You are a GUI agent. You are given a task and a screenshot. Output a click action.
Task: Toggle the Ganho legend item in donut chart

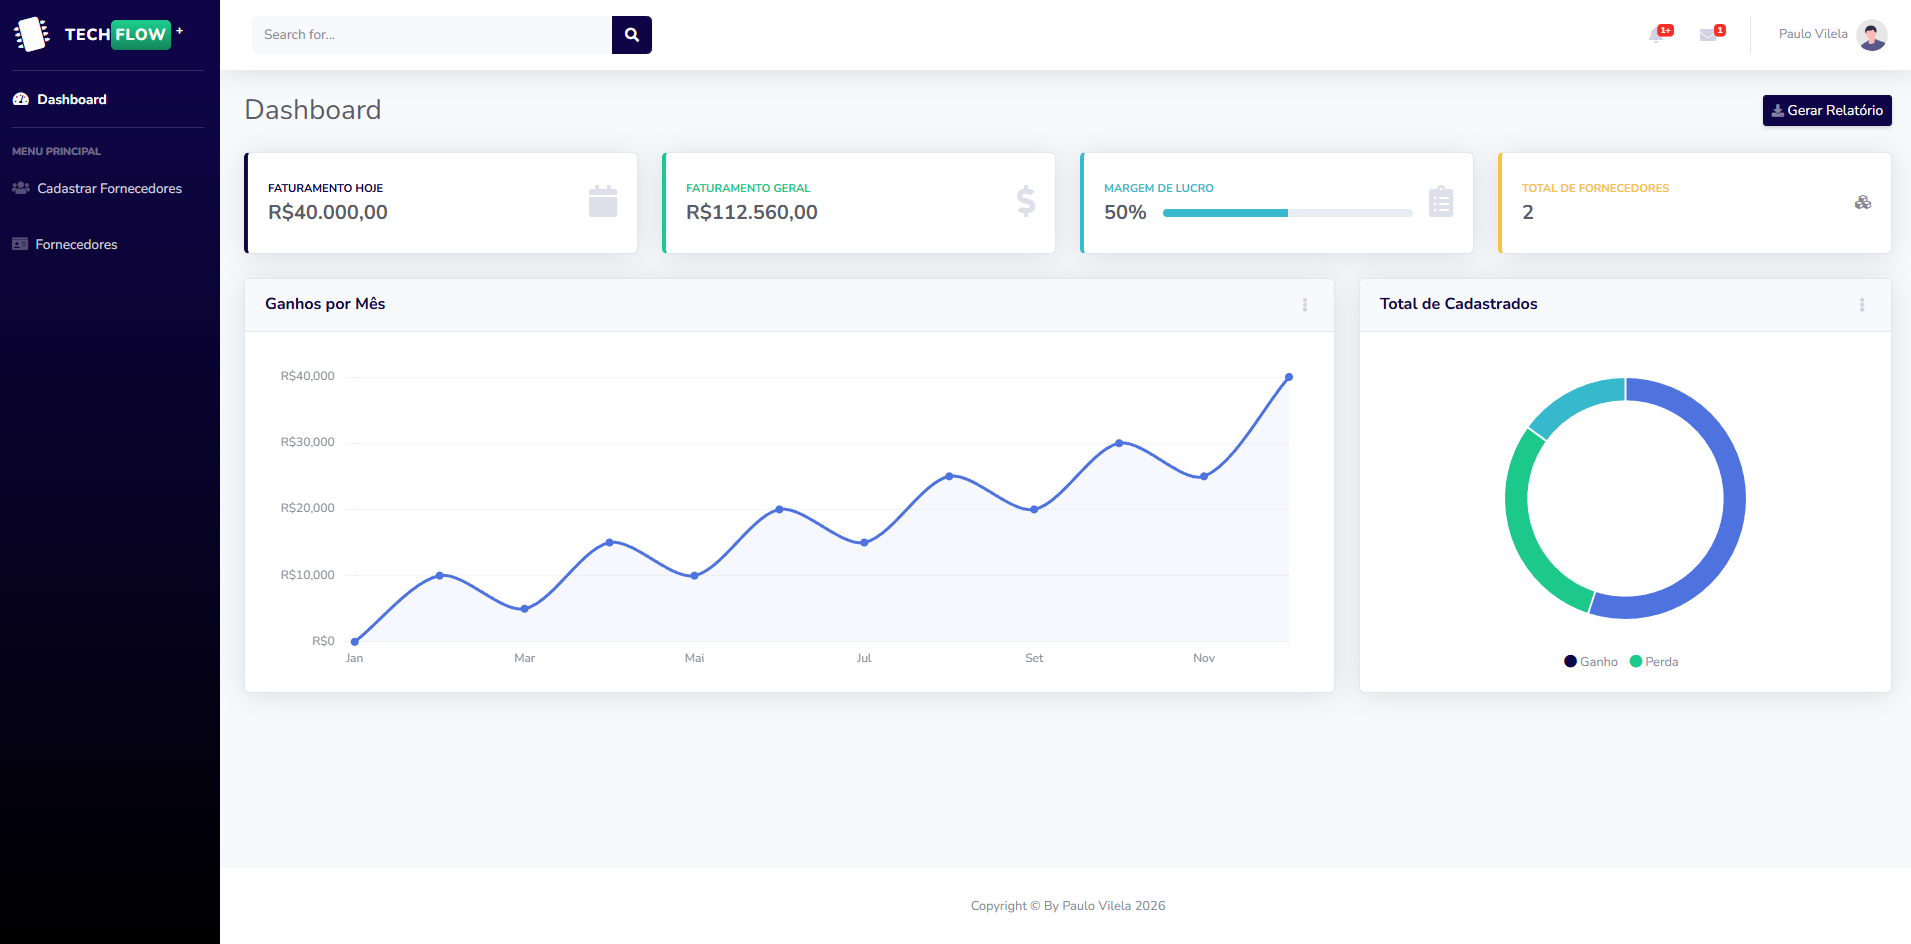[x=1591, y=662]
